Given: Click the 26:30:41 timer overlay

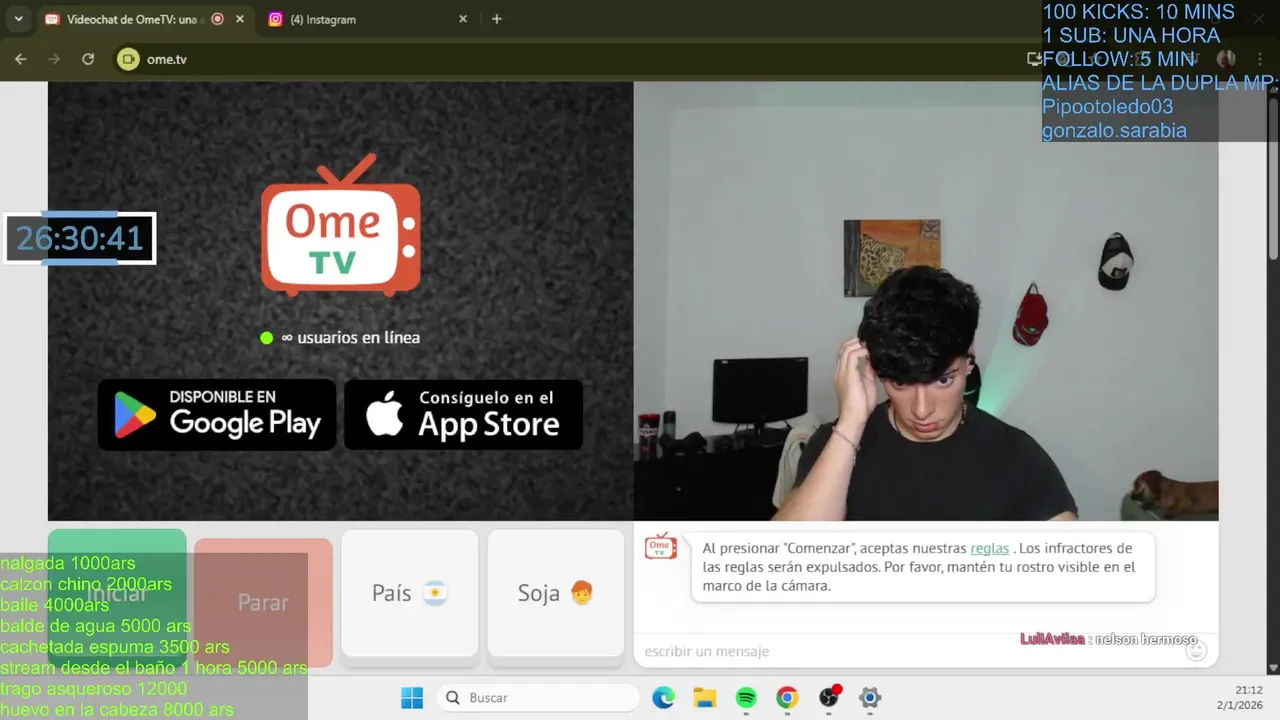Looking at the screenshot, I should (x=80, y=238).
